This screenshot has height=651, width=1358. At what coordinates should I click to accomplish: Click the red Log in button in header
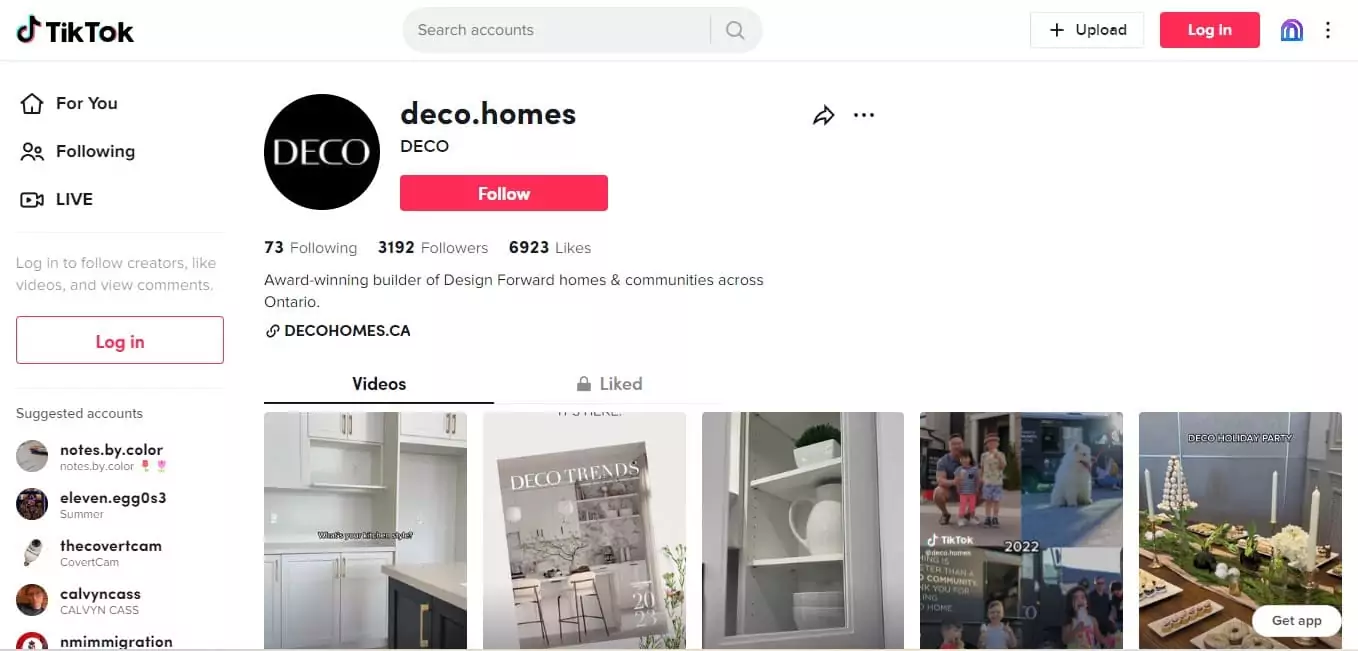pos(1210,30)
